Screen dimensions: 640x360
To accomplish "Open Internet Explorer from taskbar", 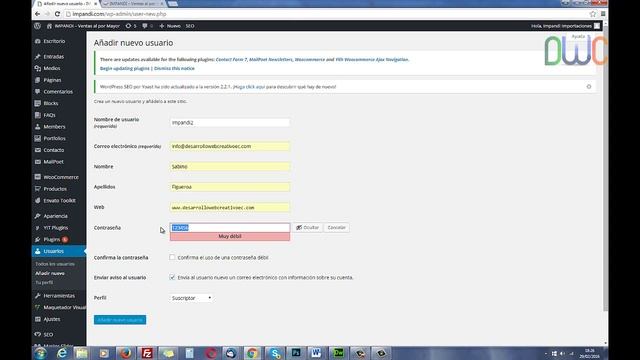I will tap(62, 353).
